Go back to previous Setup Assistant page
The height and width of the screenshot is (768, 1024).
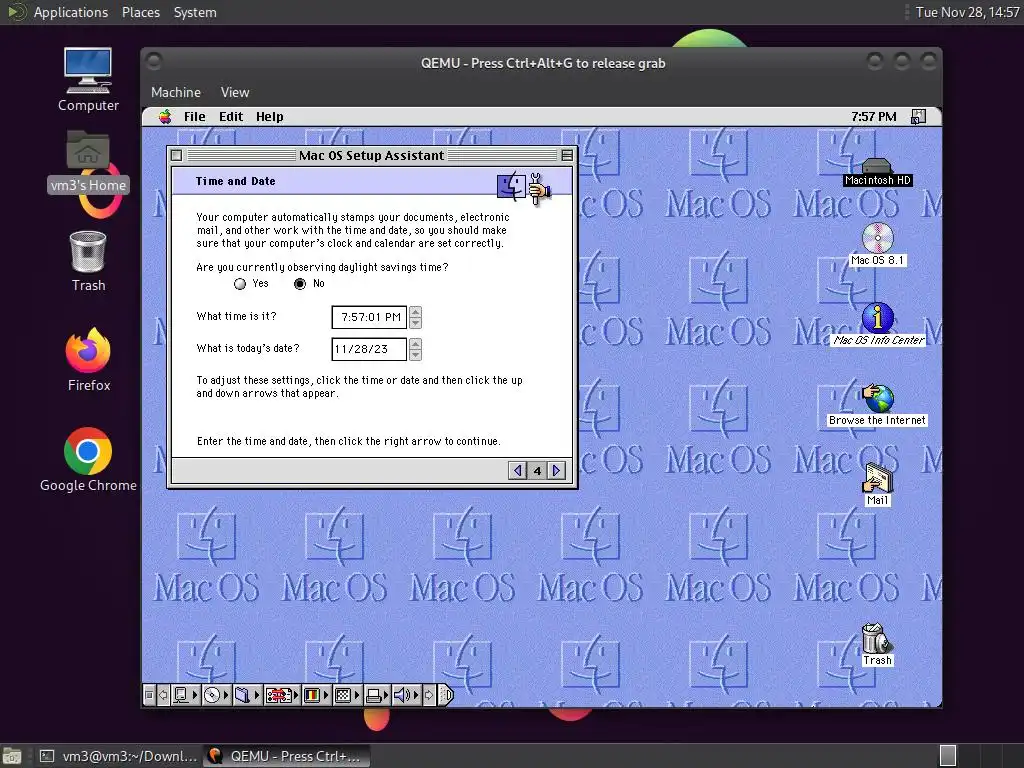pos(517,470)
